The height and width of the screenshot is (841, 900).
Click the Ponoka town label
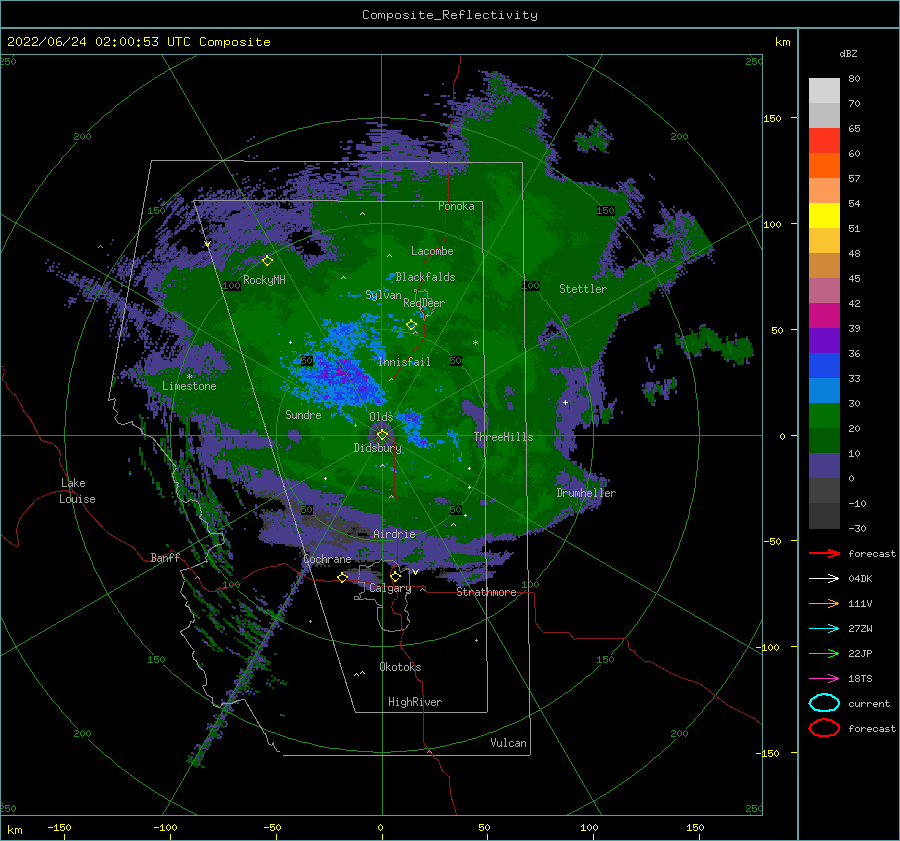click(x=456, y=206)
